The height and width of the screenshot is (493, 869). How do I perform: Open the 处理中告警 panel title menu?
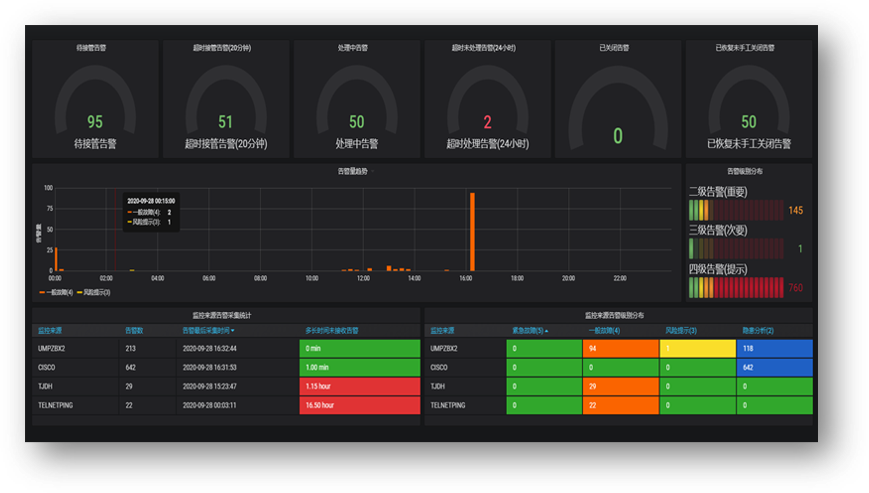point(352,48)
